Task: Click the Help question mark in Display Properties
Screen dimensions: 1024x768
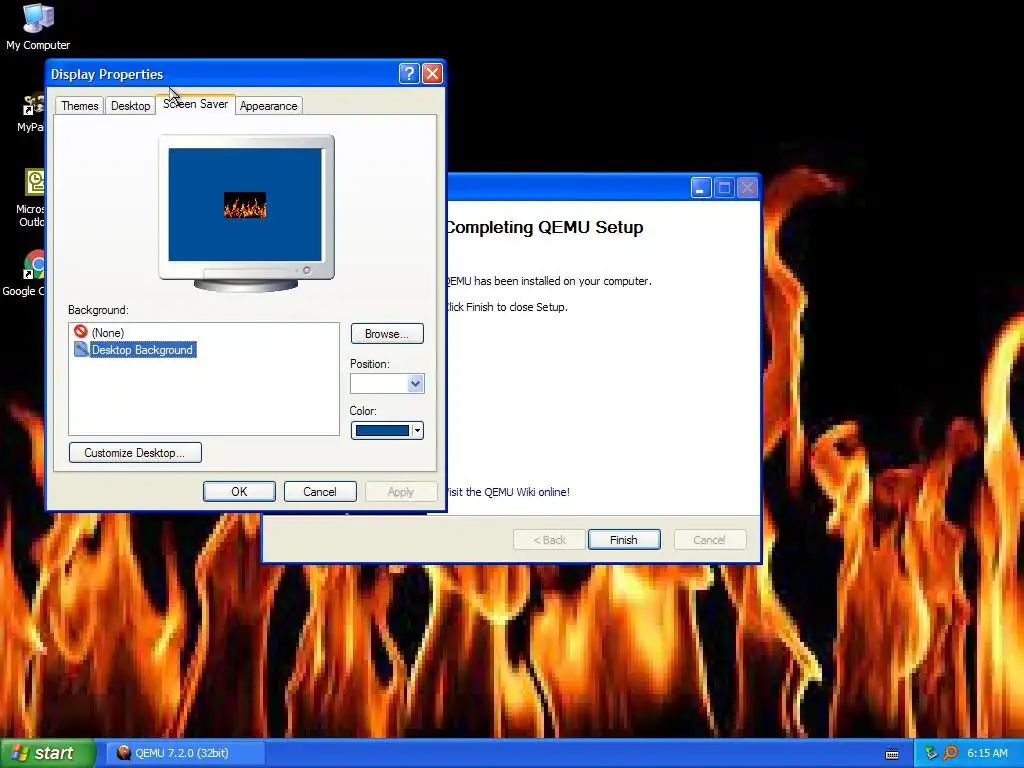Action: [x=409, y=74]
